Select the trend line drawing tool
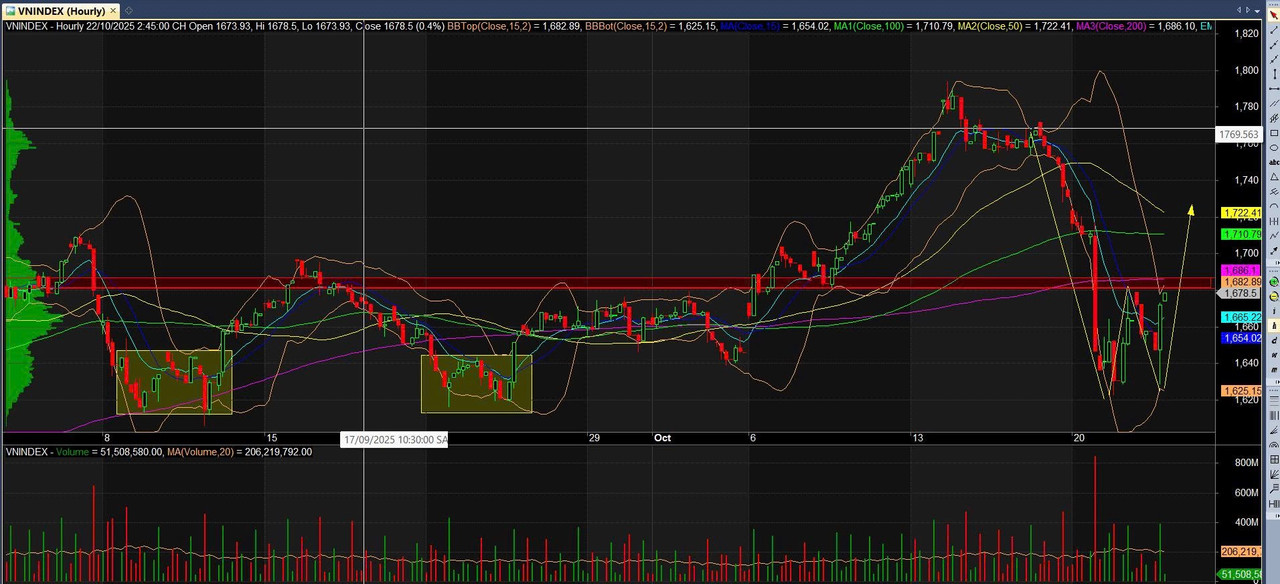1280x584 pixels. coord(1273,30)
